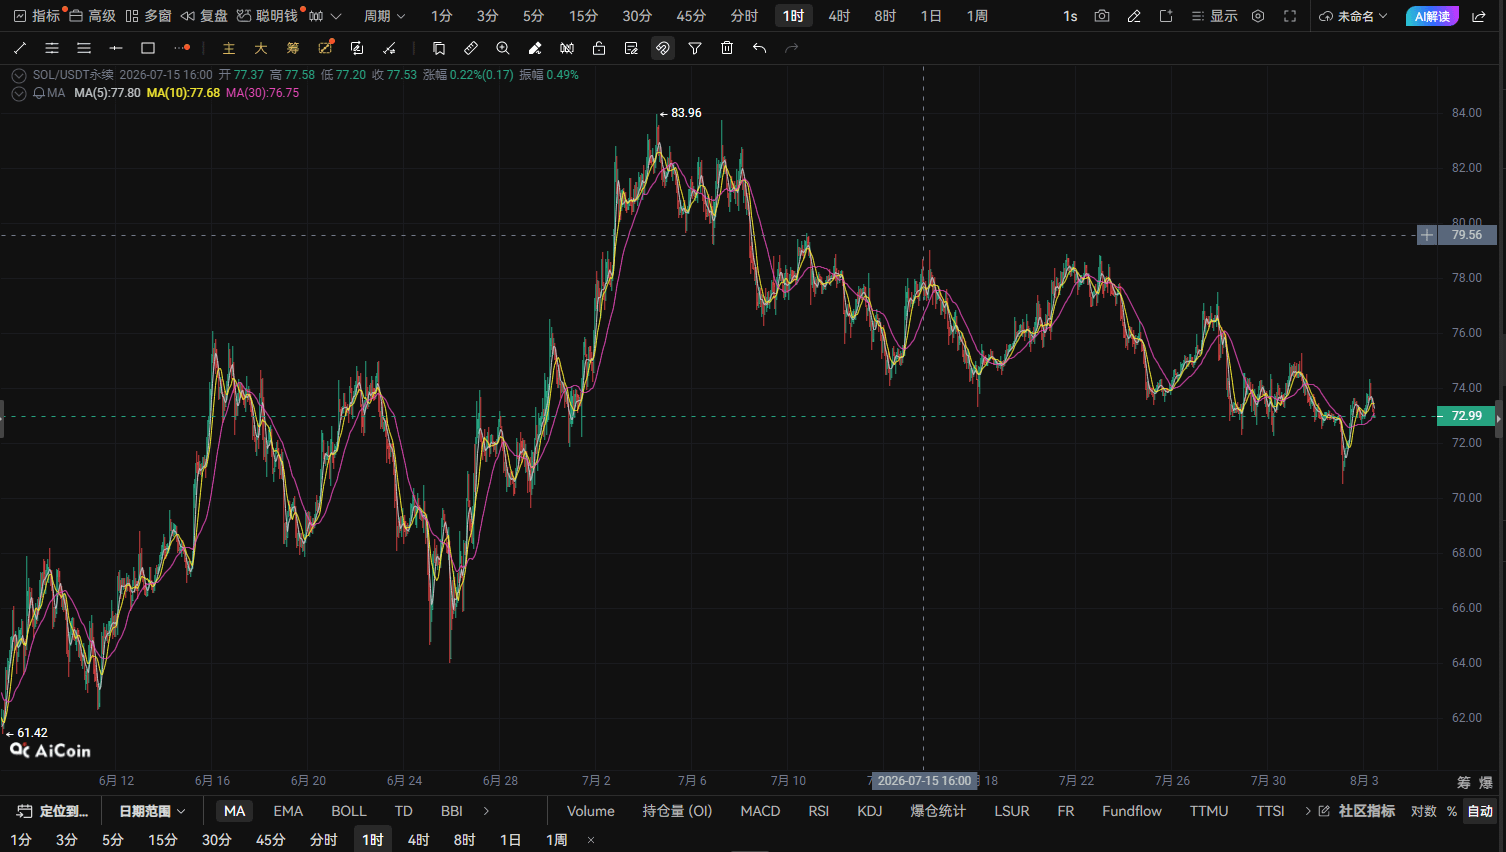The image size is (1506, 852).
Task: Expand the 未命名 layout dropdown
Action: (x=1353, y=16)
